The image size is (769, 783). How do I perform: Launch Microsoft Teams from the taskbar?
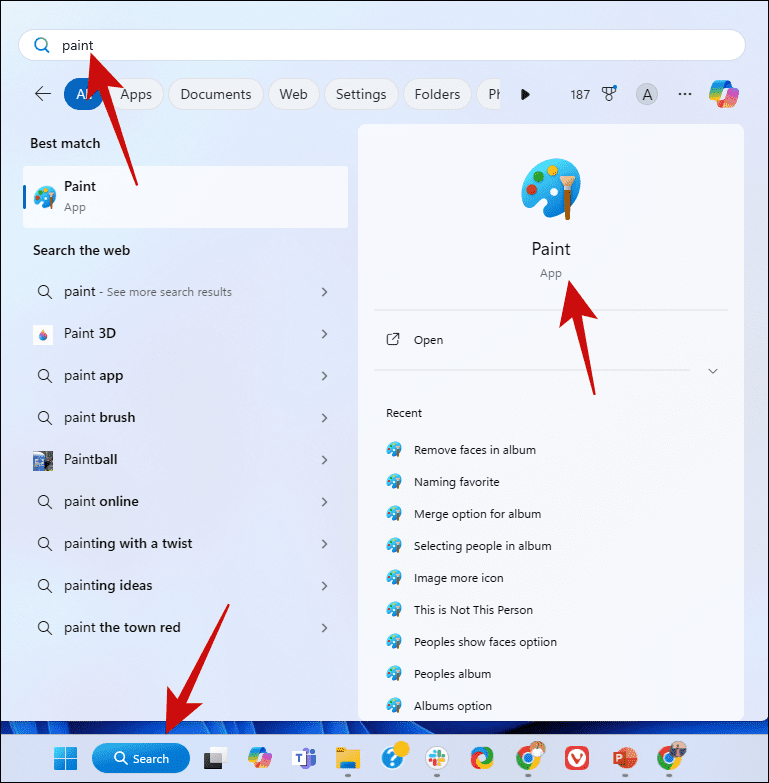tap(303, 758)
